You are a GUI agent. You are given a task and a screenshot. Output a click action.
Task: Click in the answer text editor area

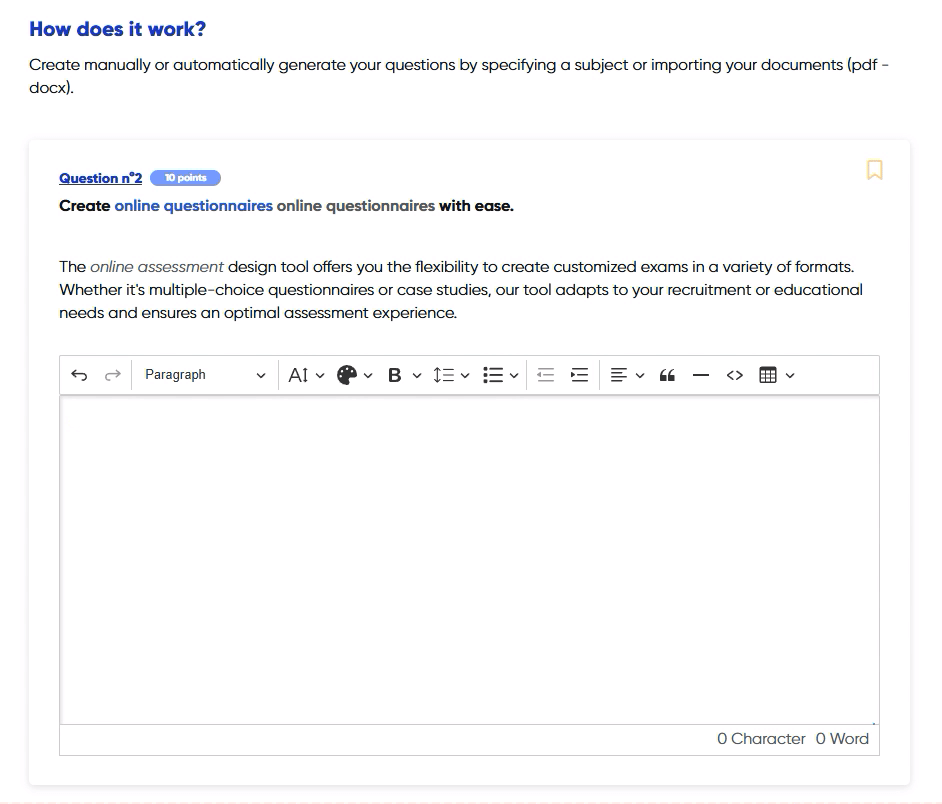click(469, 560)
